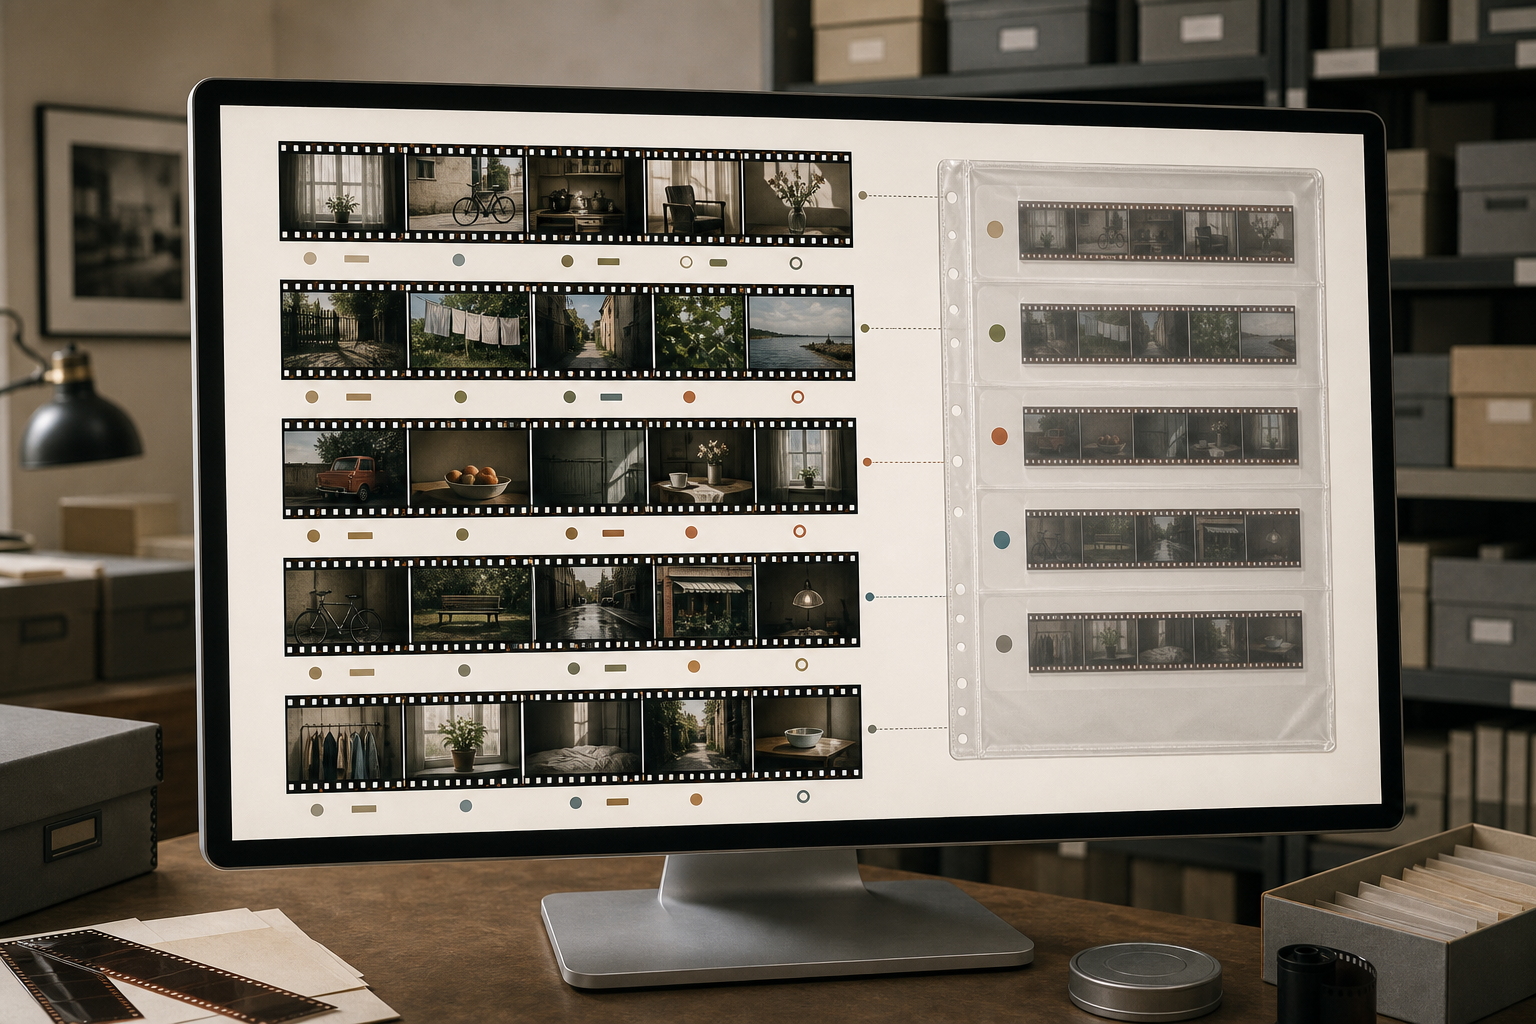
Task: Open the narrow alley frame in the second strip
Action: (x=592, y=332)
